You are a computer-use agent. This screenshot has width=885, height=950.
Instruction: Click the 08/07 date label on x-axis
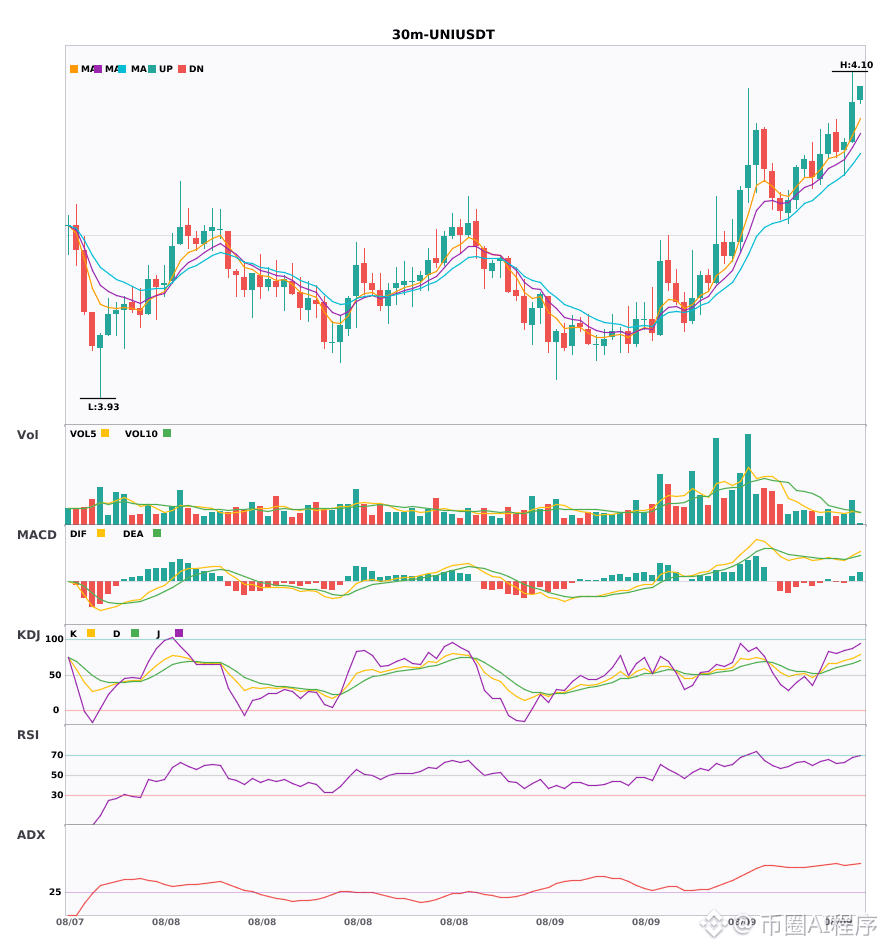[x=70, y=922]
